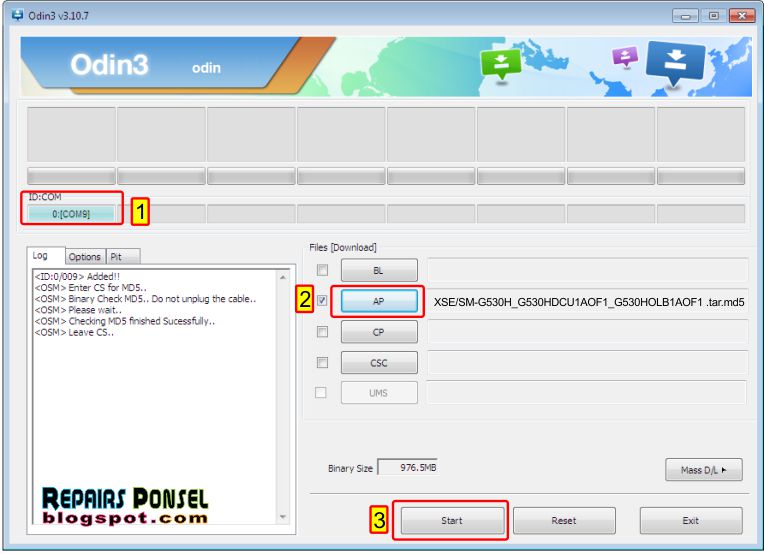
Task: Click the AP file path field
Action: point(588,302)
